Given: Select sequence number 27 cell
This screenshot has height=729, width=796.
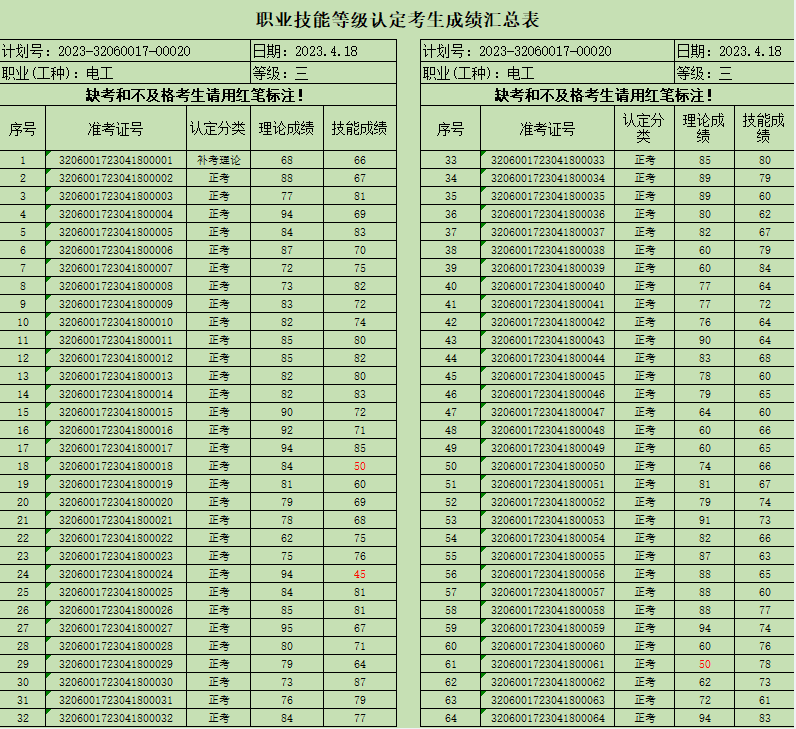Looking at the screenshot, I should click(23, 628).
